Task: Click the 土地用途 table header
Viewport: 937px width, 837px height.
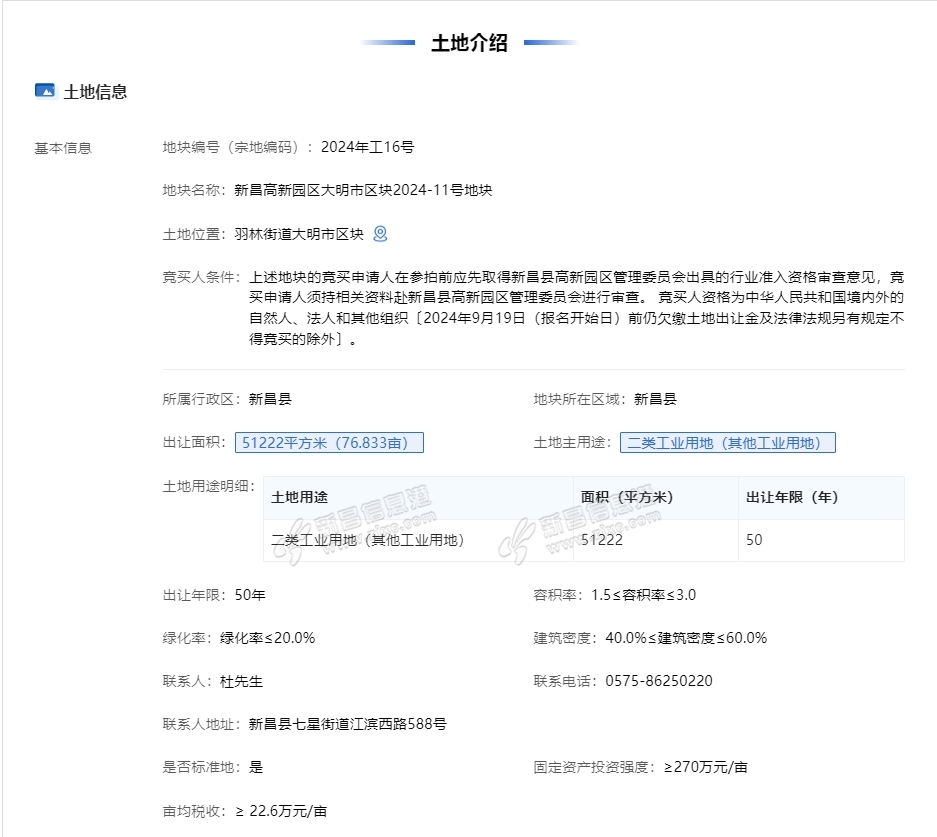Action: (299, 497)
